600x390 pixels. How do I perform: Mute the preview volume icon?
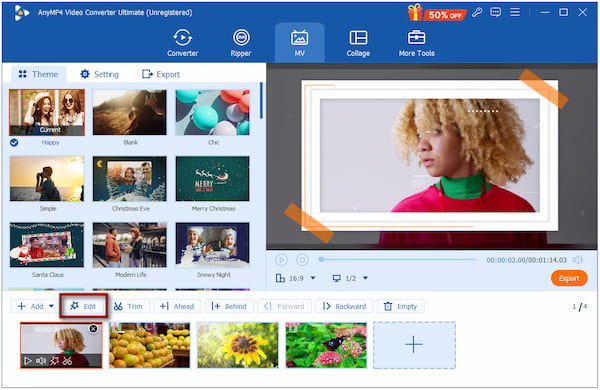point(577,260)
